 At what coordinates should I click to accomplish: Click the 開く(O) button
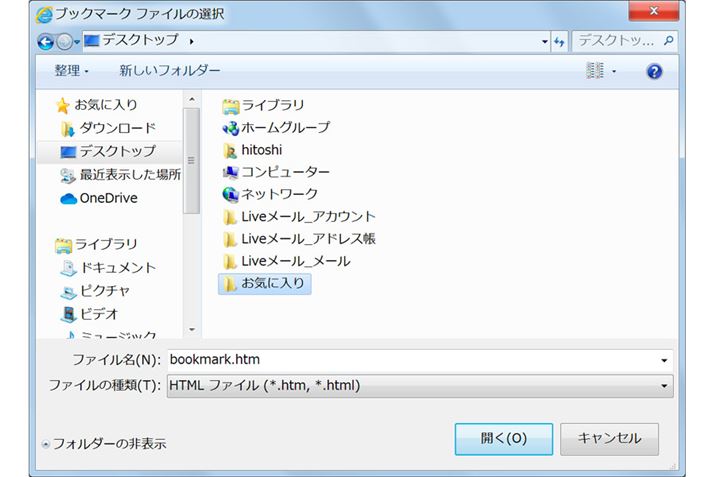click(504, 439)
